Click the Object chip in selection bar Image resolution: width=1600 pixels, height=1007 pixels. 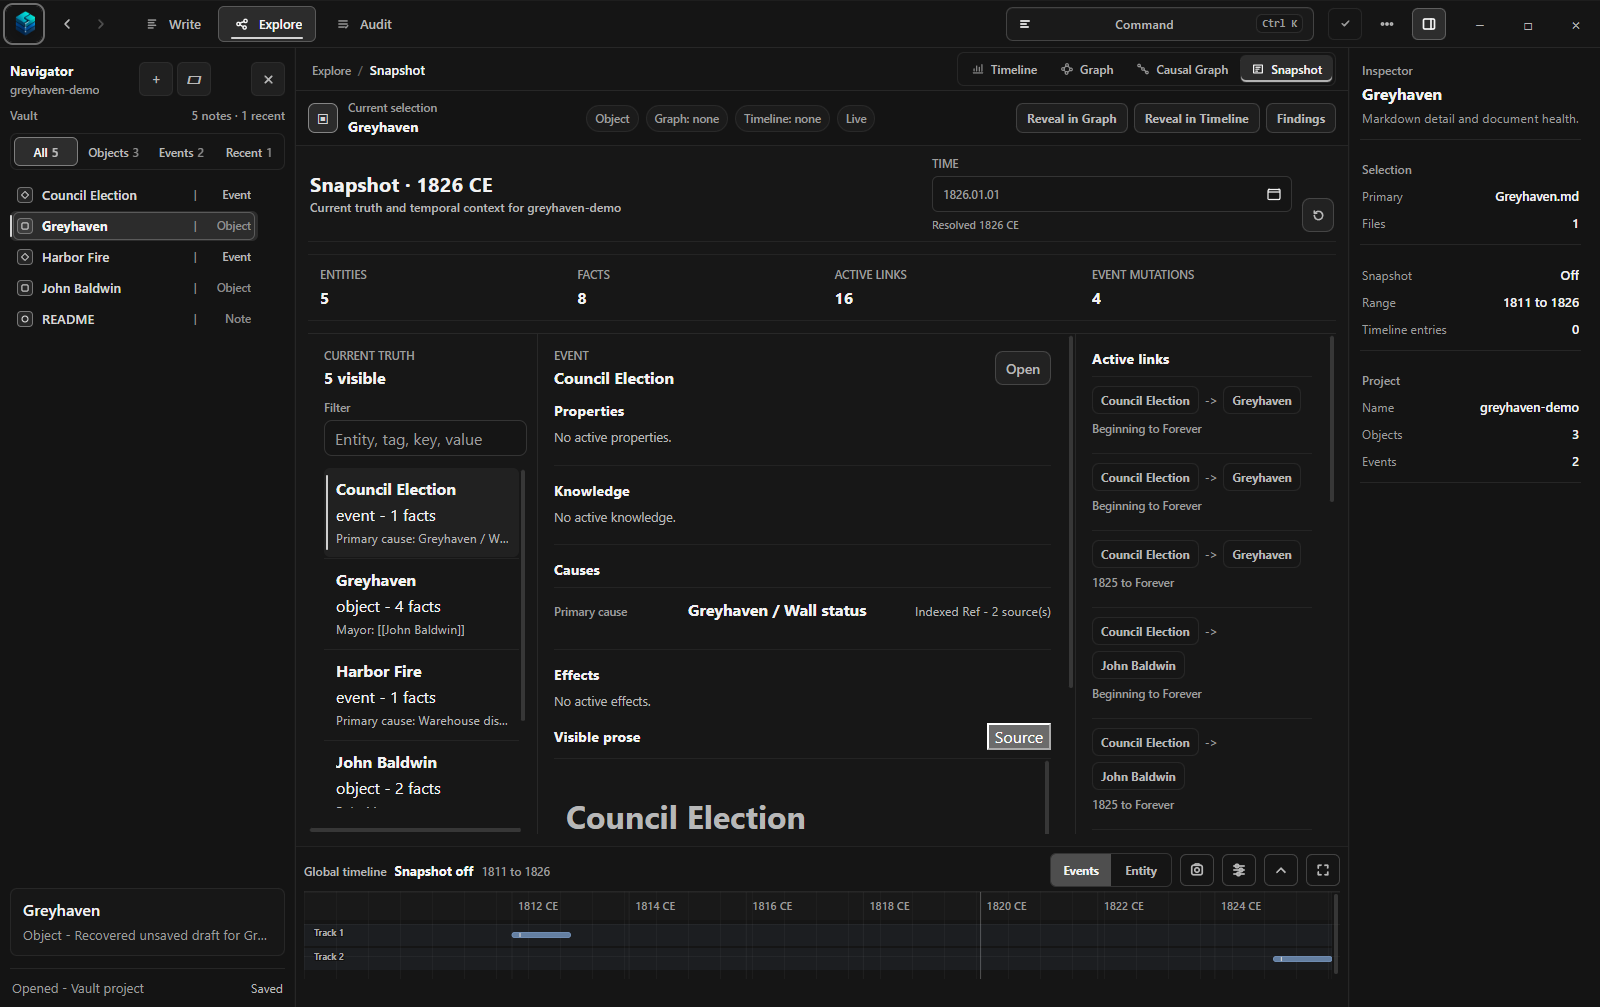click(612, 118)
